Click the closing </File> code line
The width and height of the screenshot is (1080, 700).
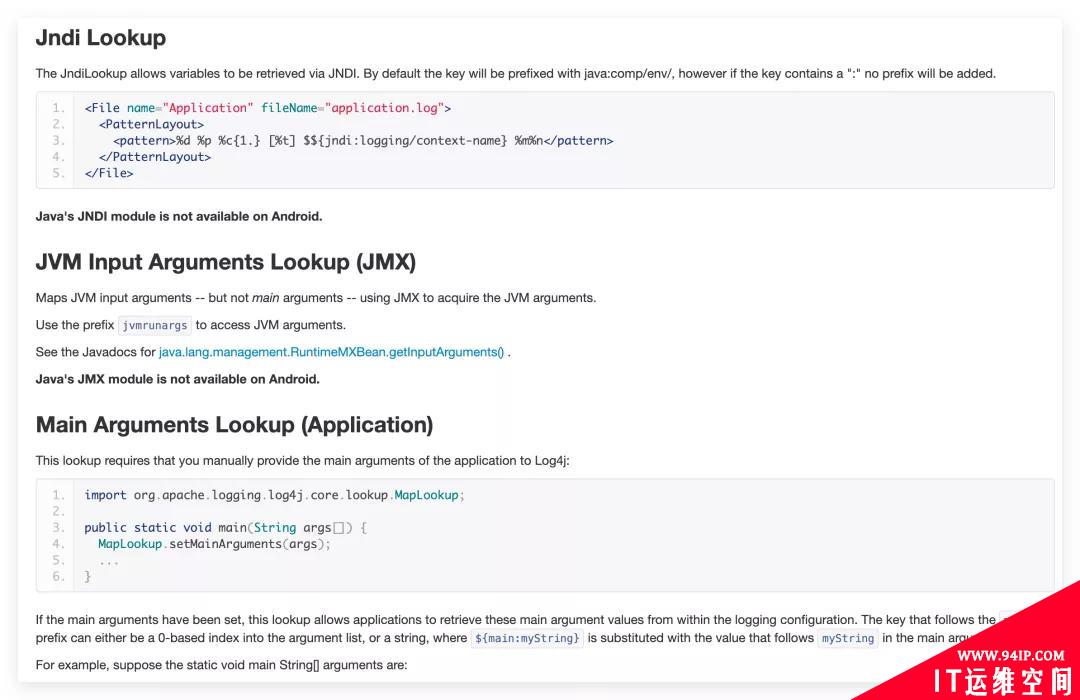(109, 173)
